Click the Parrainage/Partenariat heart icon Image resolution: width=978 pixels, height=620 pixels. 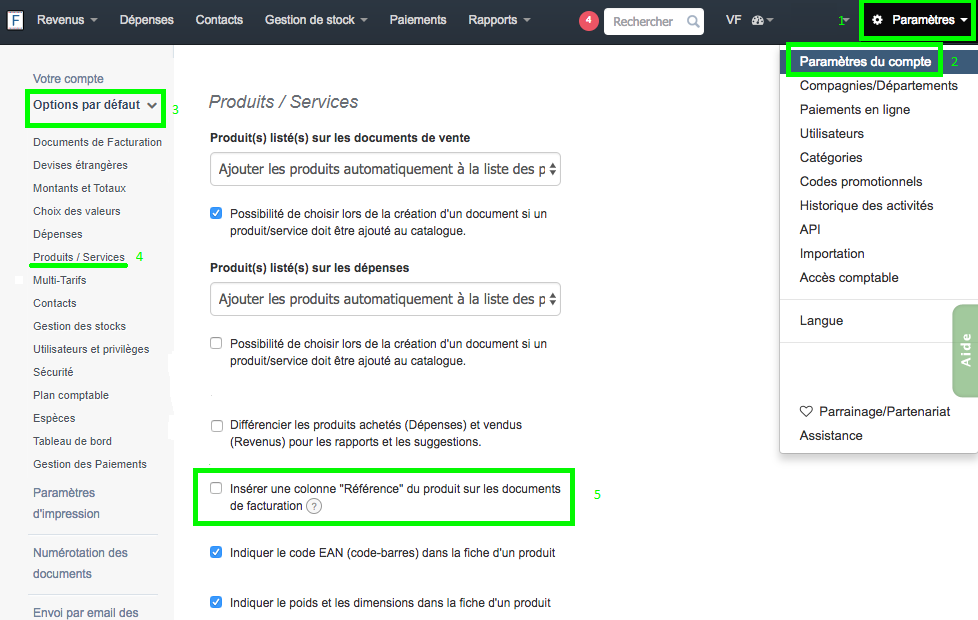coord(807,411)
